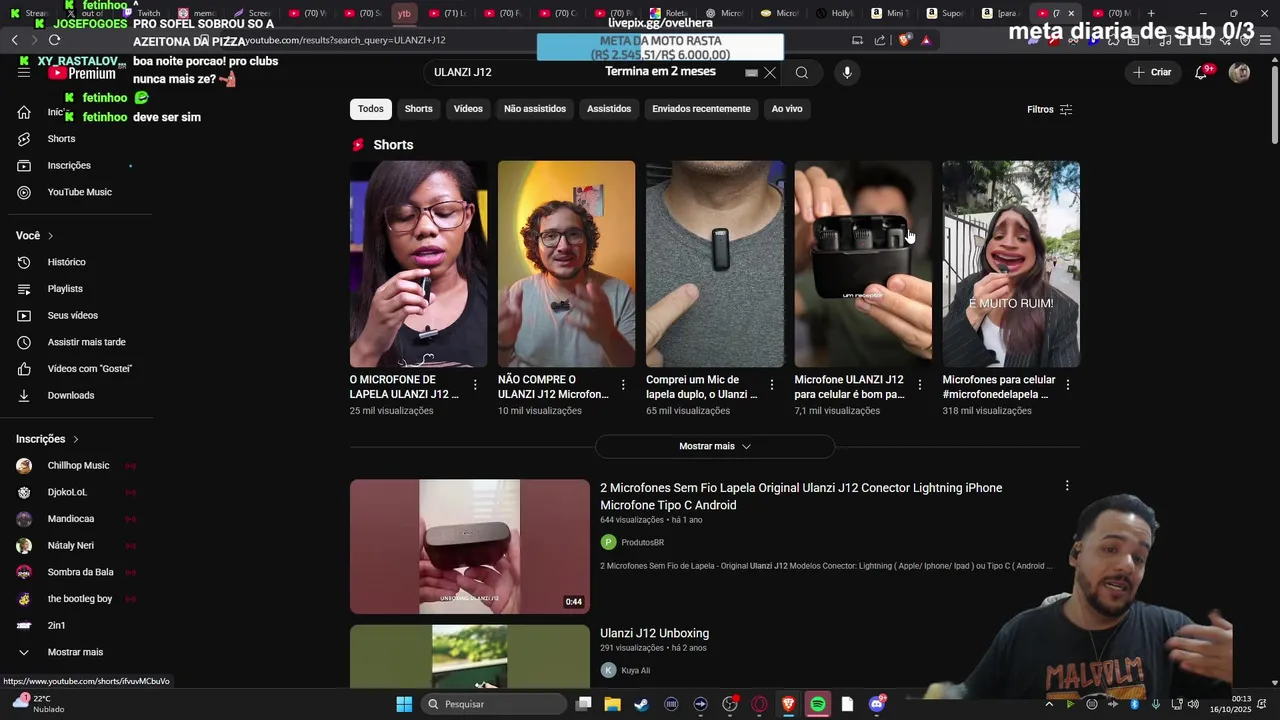Play short NÃO COMPRE O ULANZI J12

[566, 264]
